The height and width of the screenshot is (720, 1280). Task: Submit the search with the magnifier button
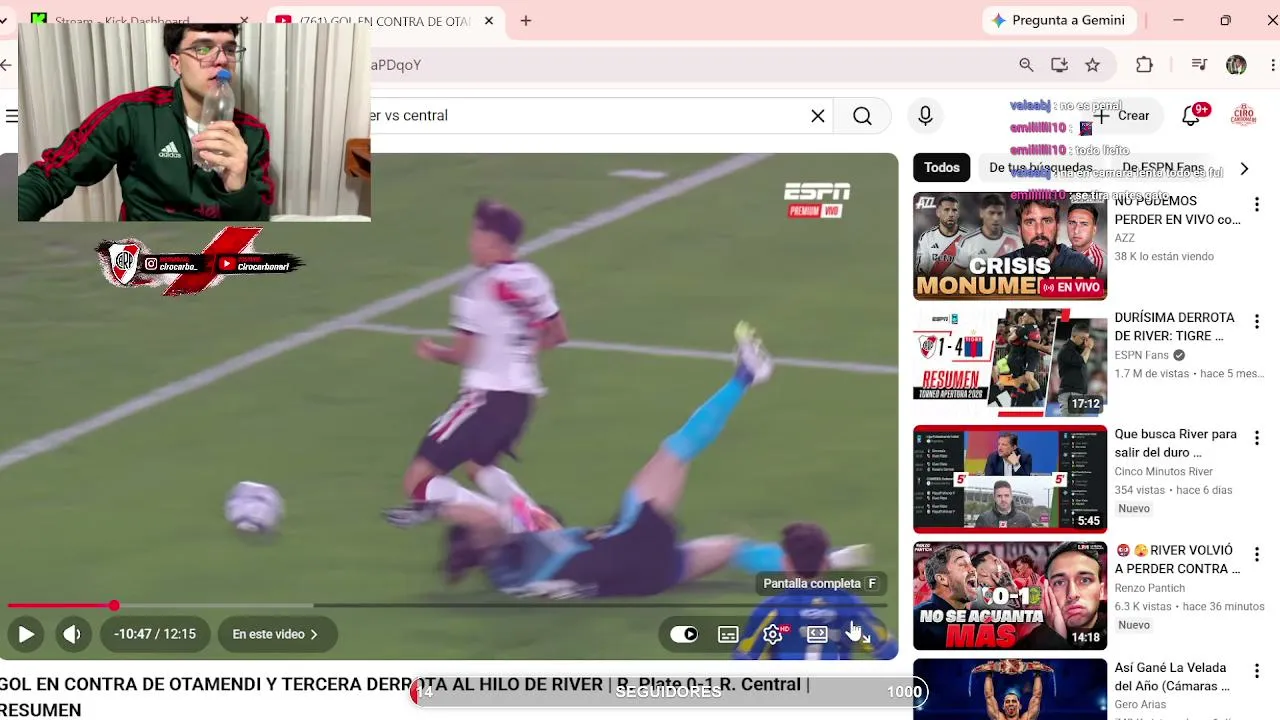tap(862, 116)
